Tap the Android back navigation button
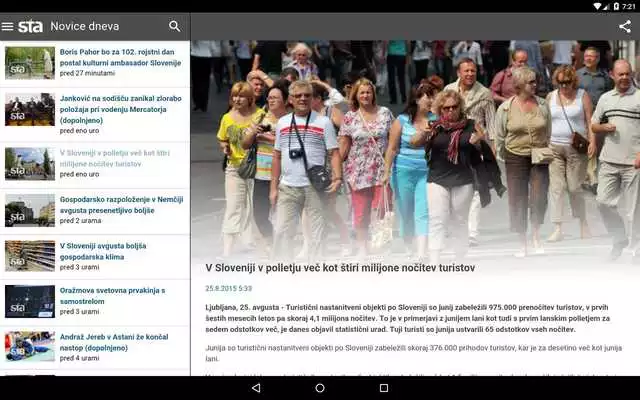Screen dimensions: 640x400 coord(256,388)
